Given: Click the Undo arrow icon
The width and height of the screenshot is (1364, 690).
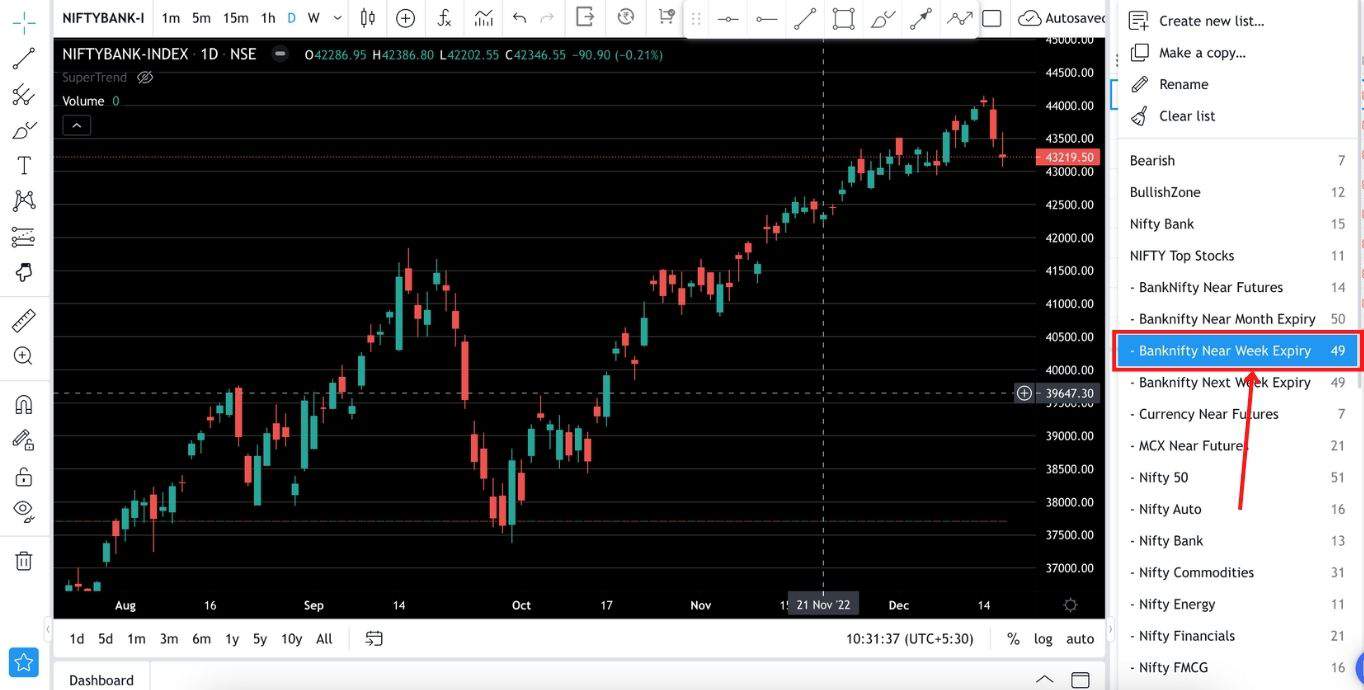Looking at the screenshot, I should [519, 18].
